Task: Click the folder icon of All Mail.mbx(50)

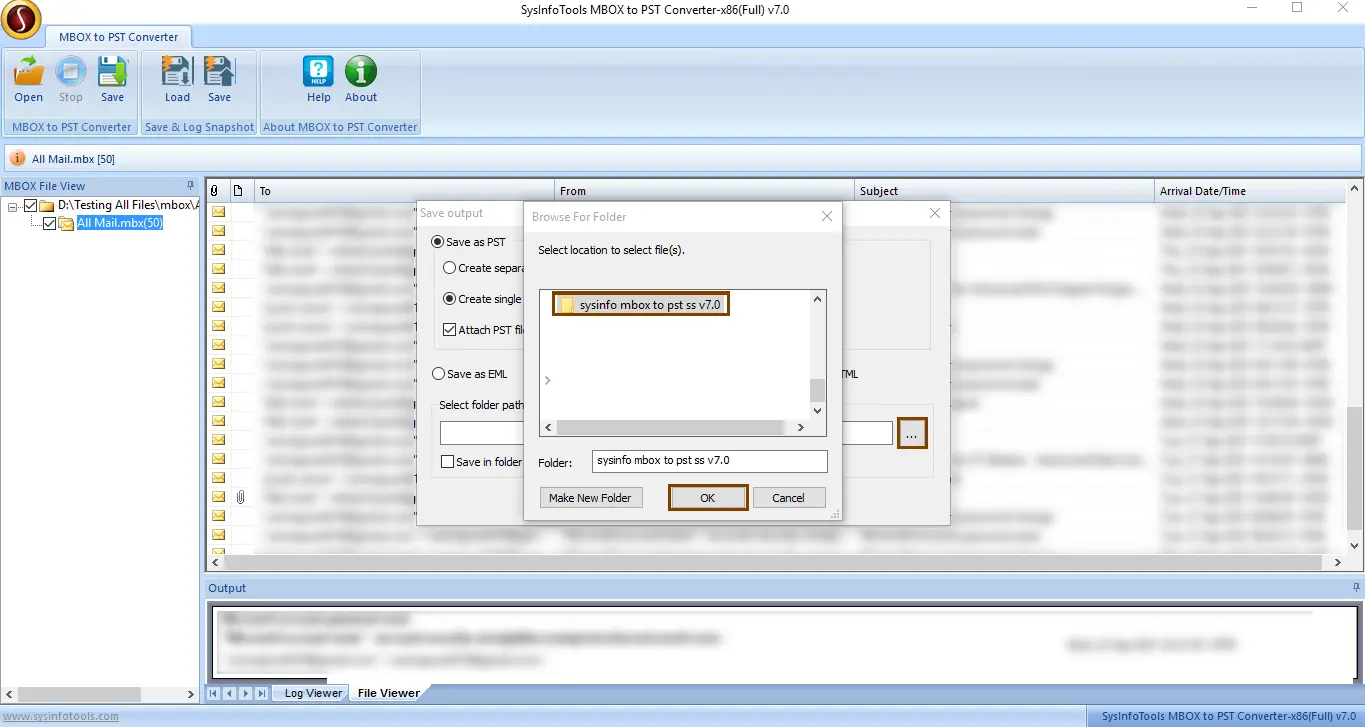Action: click(x=67, y=223)
